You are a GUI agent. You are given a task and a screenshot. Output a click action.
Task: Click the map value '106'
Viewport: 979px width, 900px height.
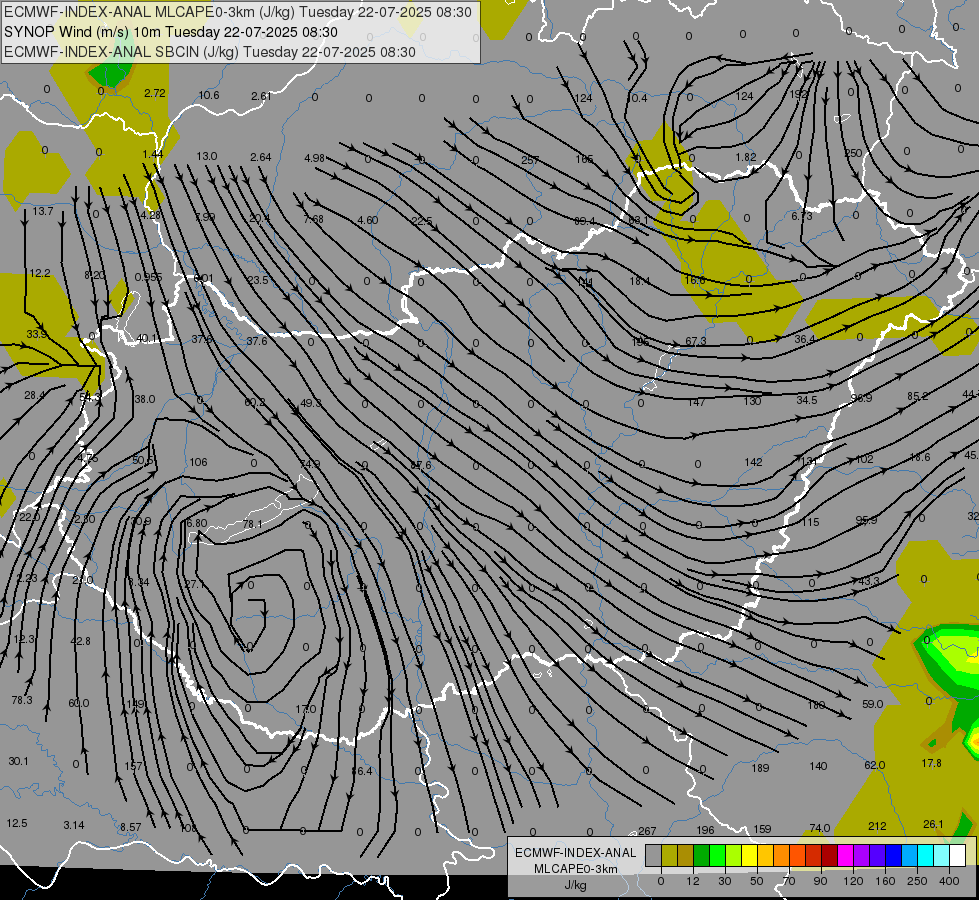(199, 462)
